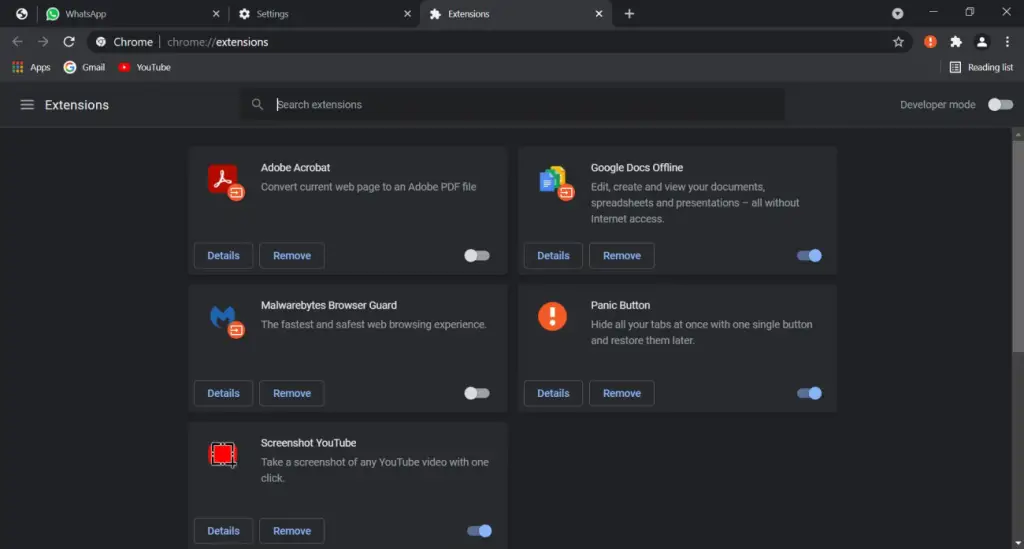Click the tab search dropdown circle

[897, 14]
